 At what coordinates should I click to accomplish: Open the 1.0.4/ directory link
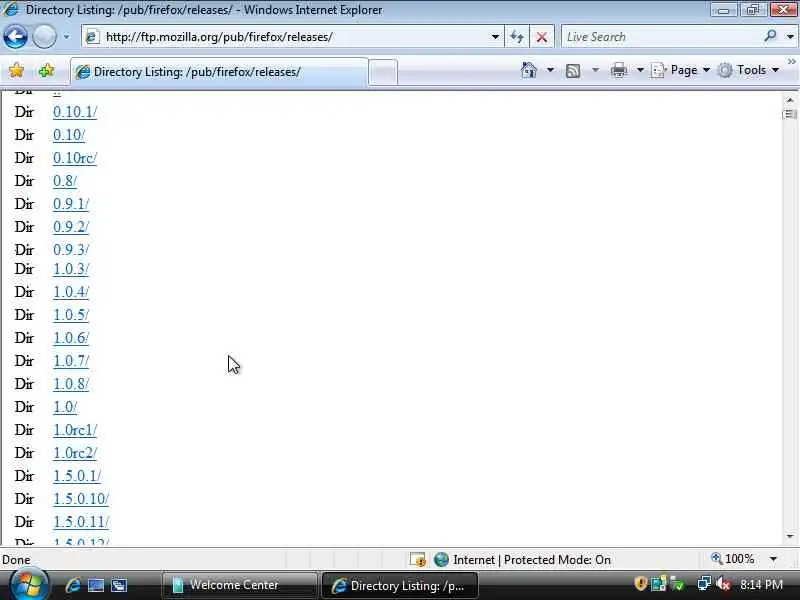click(x=71, y=292)
